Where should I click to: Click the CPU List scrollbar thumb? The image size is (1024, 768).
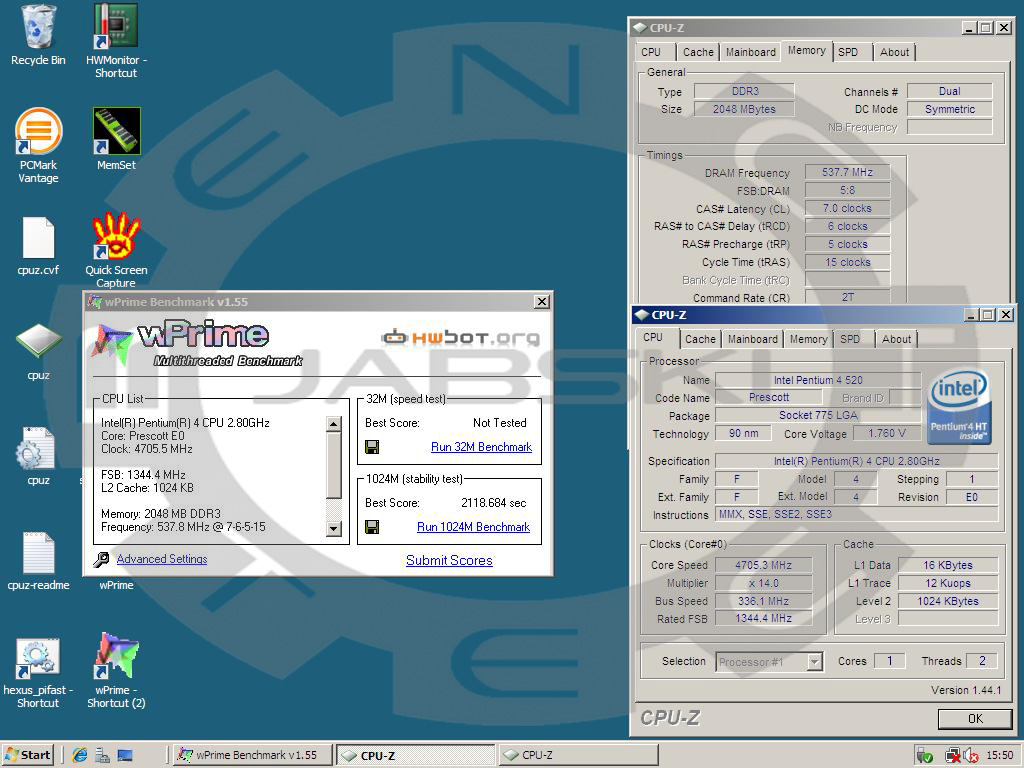[334, 465]
